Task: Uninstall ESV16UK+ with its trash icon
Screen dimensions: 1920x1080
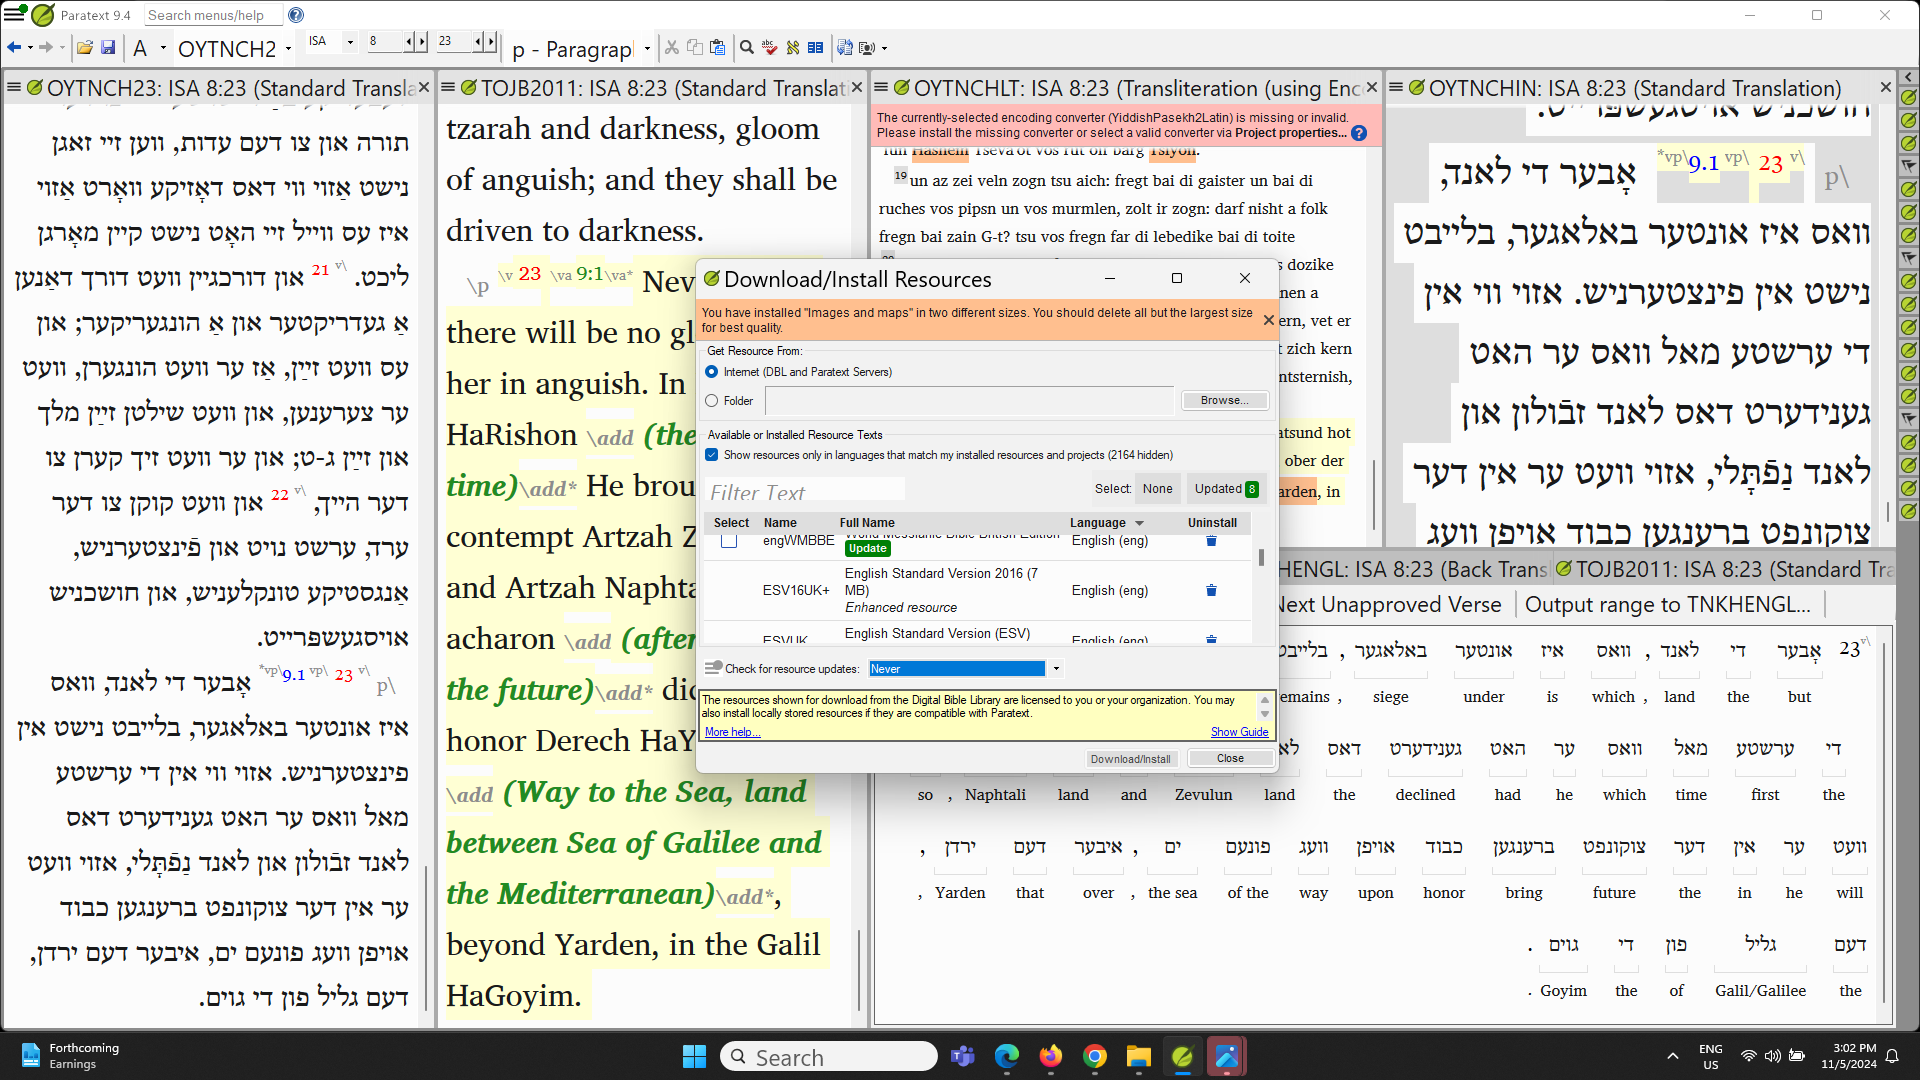Action: [1211, 590]
